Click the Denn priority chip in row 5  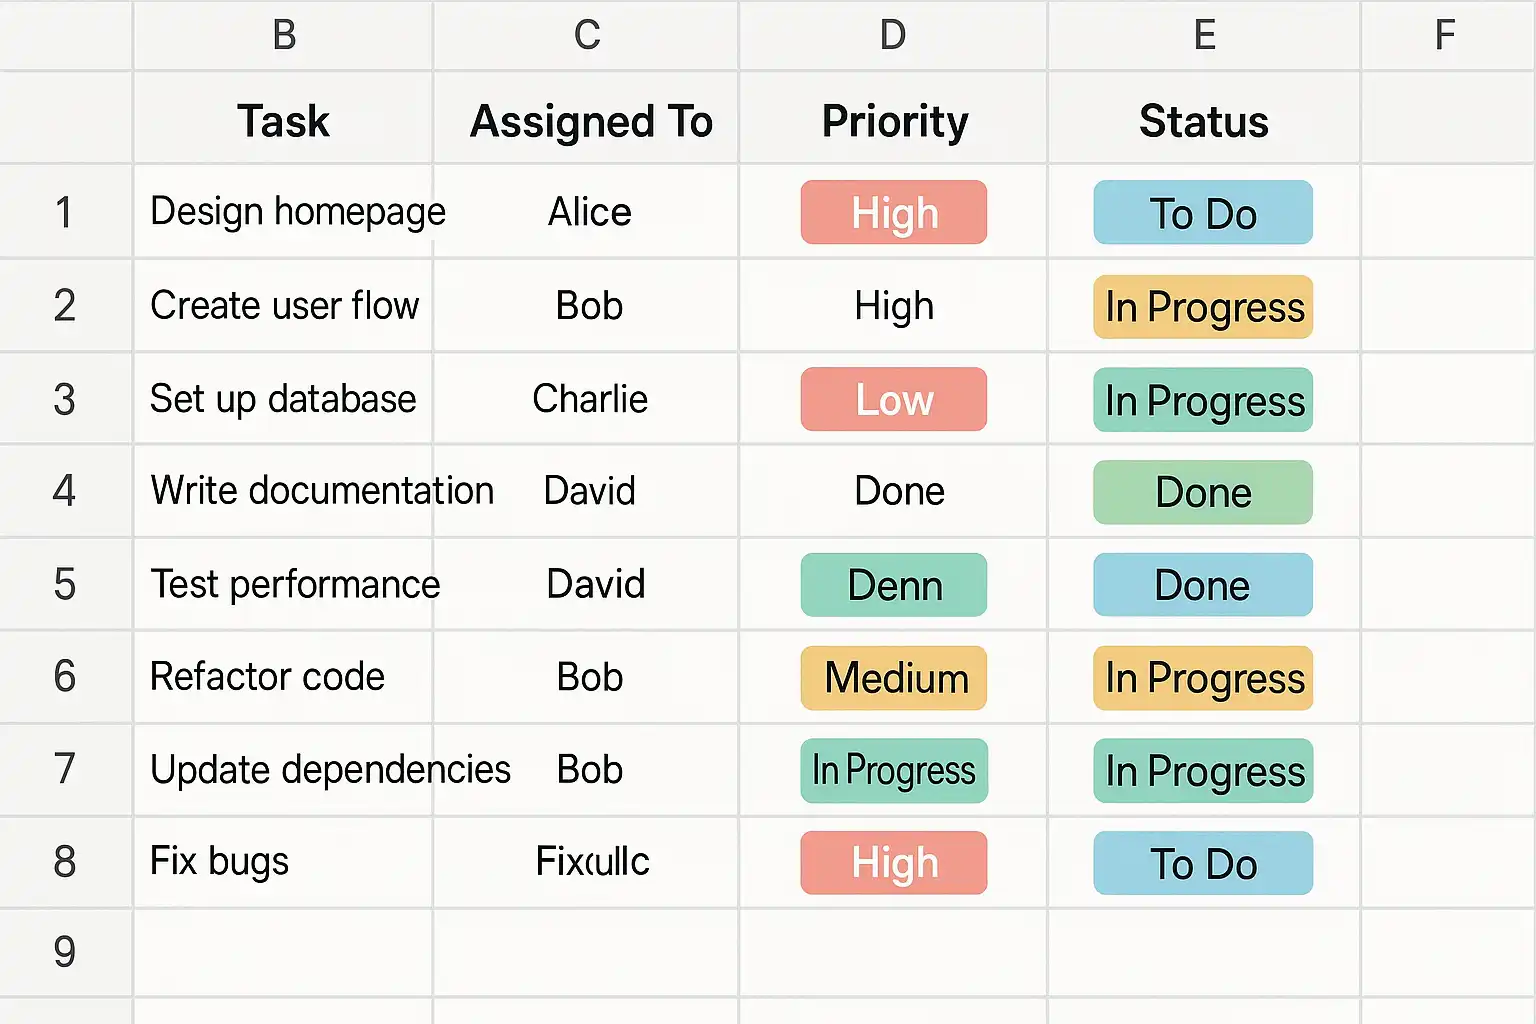[x=893, y=585]
